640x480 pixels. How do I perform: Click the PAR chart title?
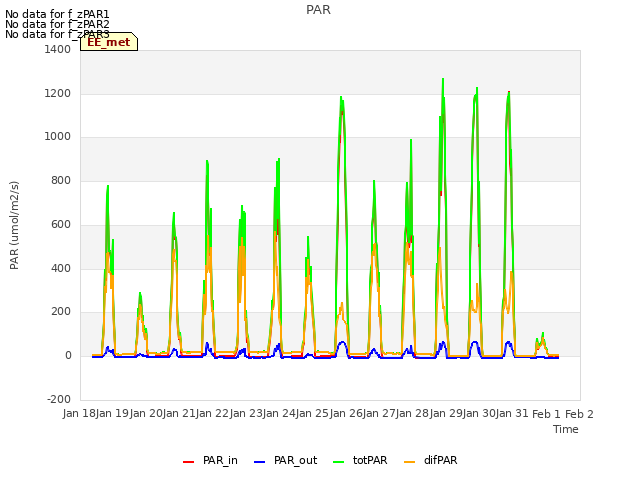click(x=318, y=10)
